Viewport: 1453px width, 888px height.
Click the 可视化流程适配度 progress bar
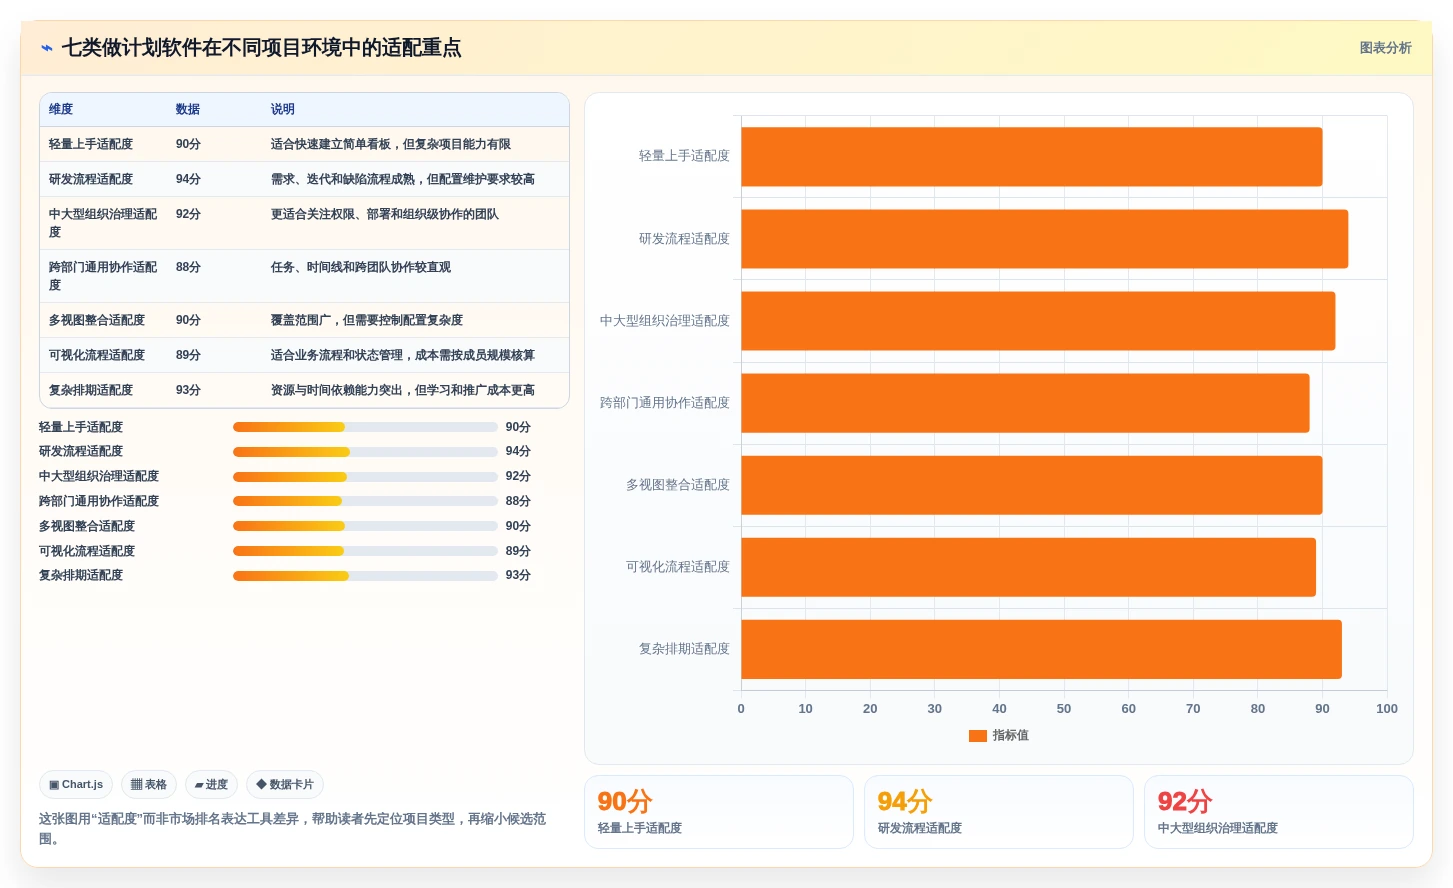pos(365,551)
